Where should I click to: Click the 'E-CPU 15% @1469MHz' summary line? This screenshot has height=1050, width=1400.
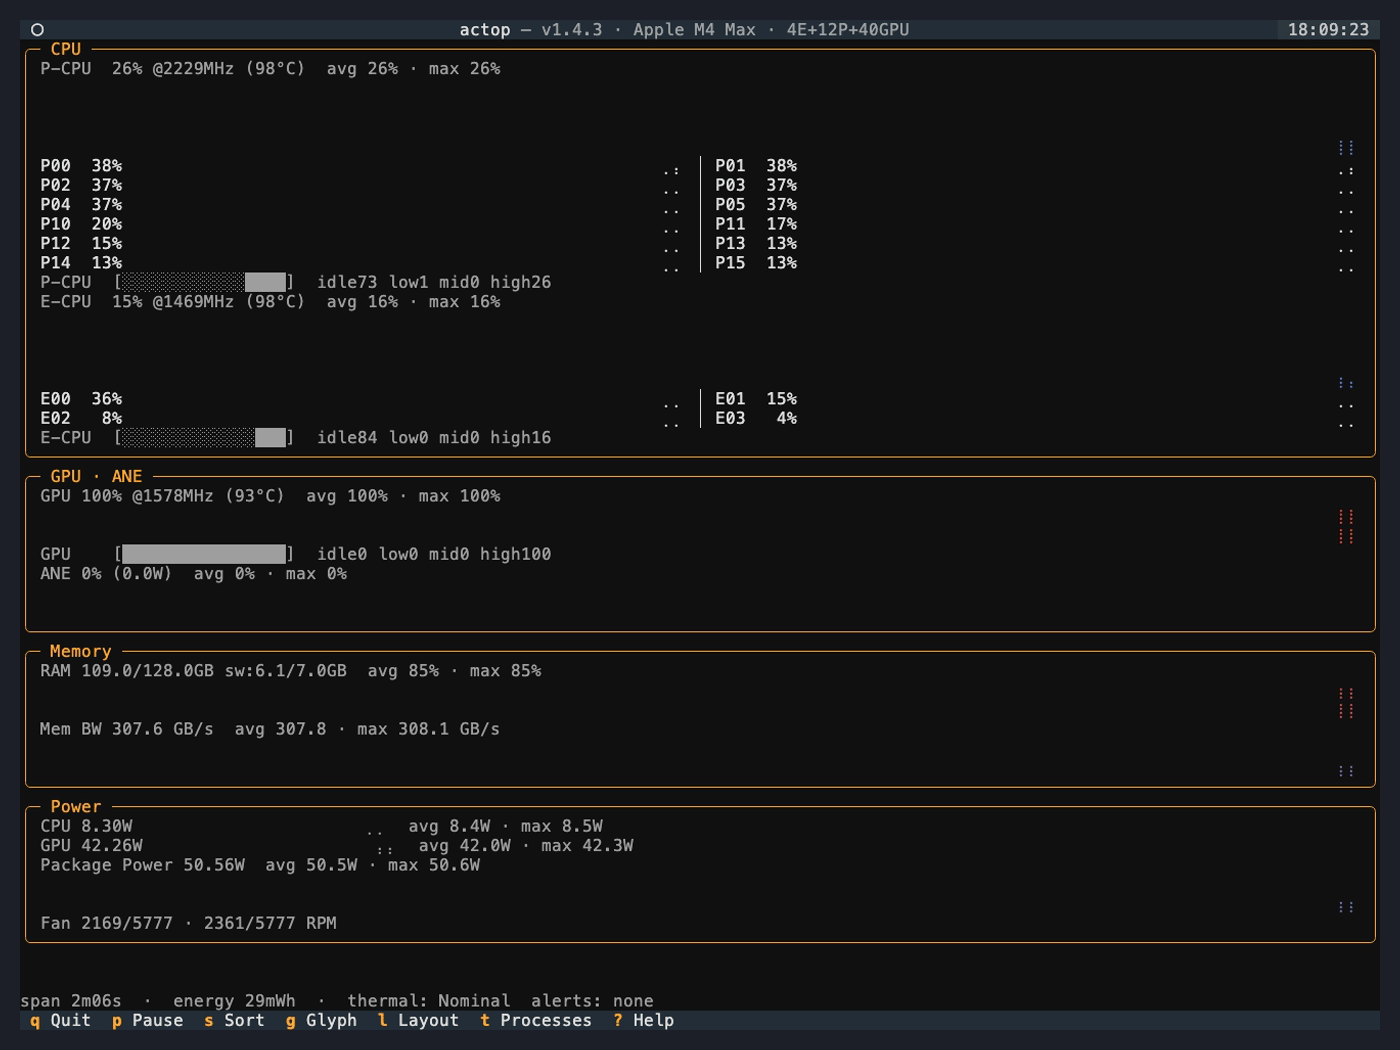(x=270, y=302)
